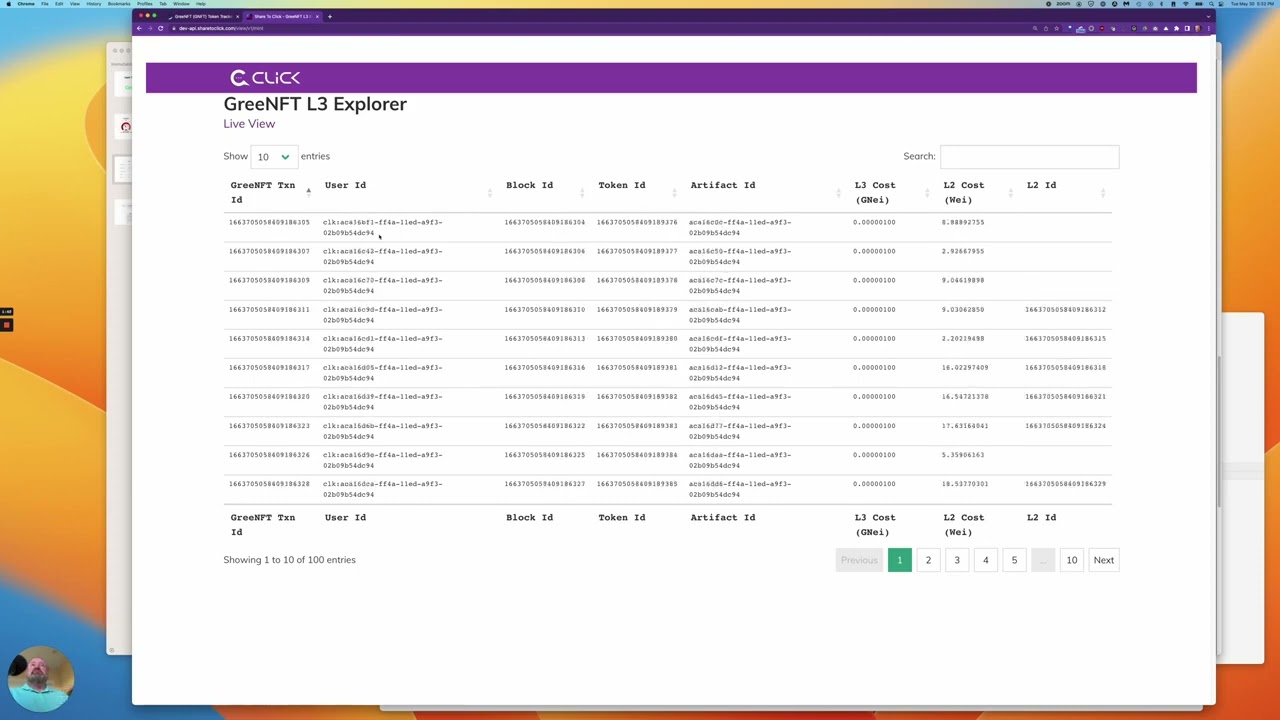Screen dimensions: 1280x720
Task: Click Token Id 1663705058409189385
Action: [x=637, y=484]
